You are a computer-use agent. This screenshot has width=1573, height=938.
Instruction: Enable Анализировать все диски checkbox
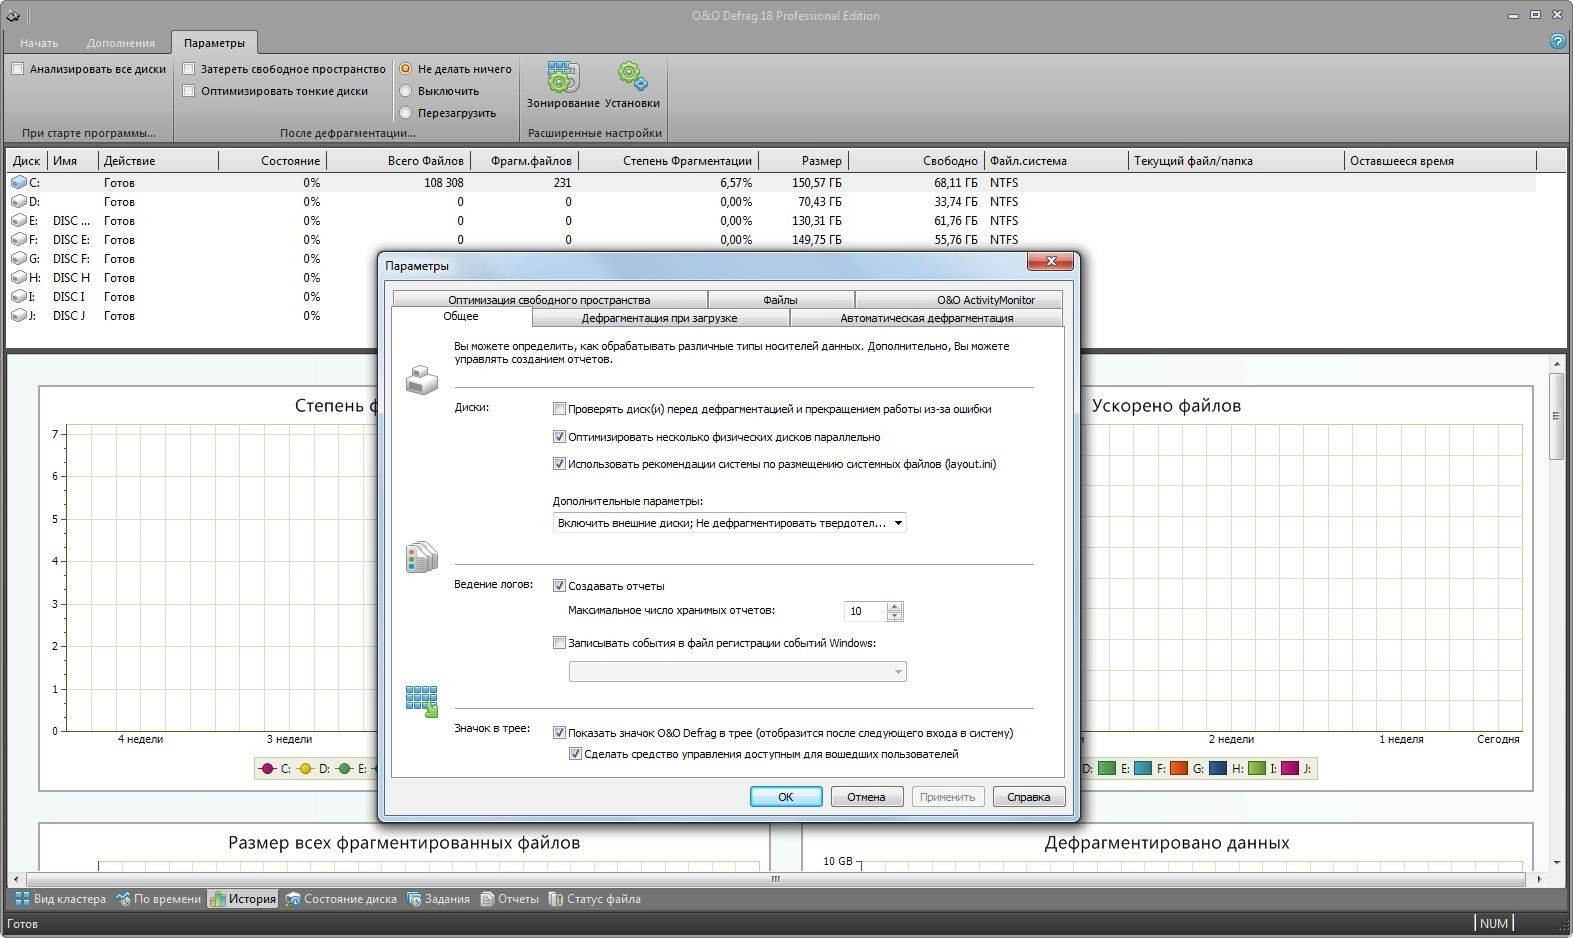pyautogui.click(x=18, y=69)
